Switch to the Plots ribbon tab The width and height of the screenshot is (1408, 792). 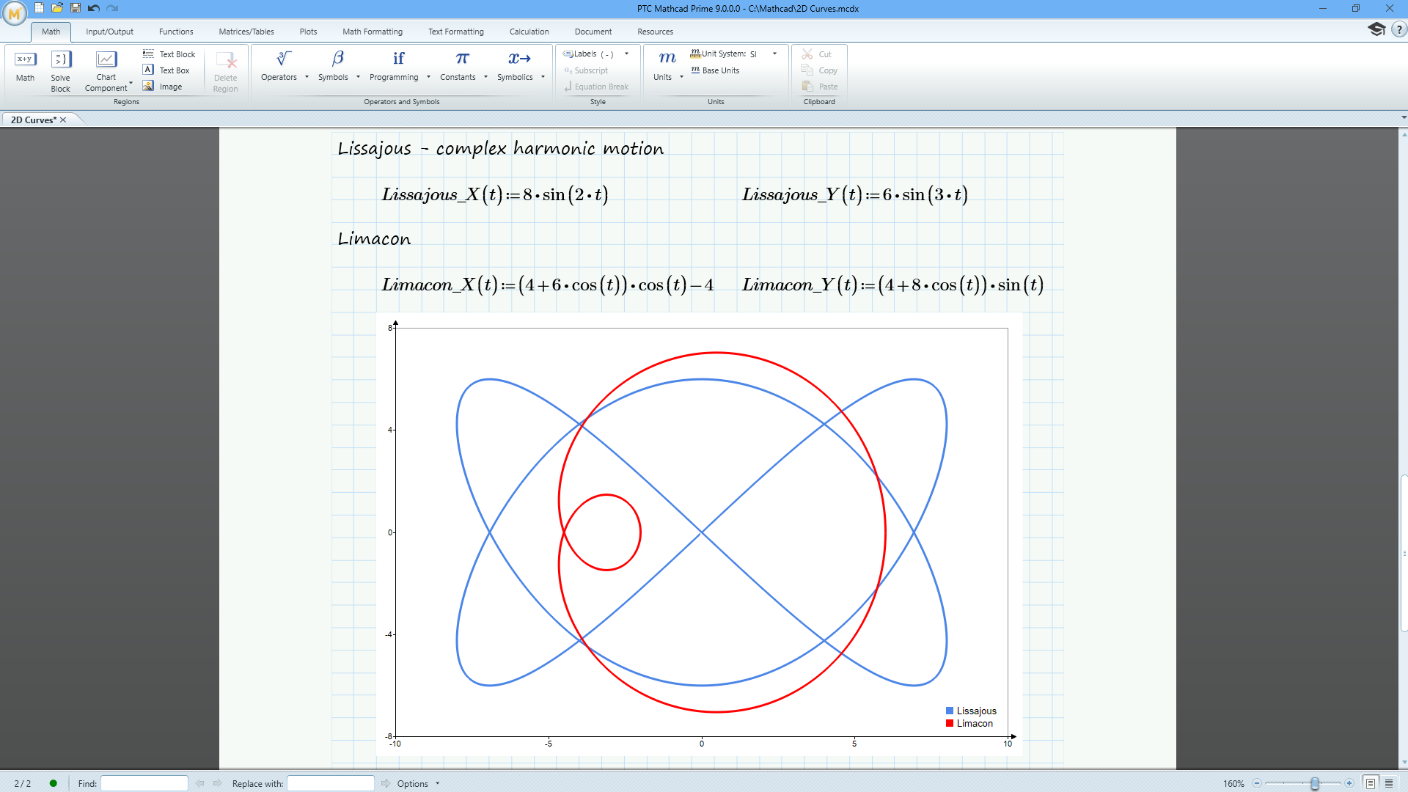coord(307,31)
